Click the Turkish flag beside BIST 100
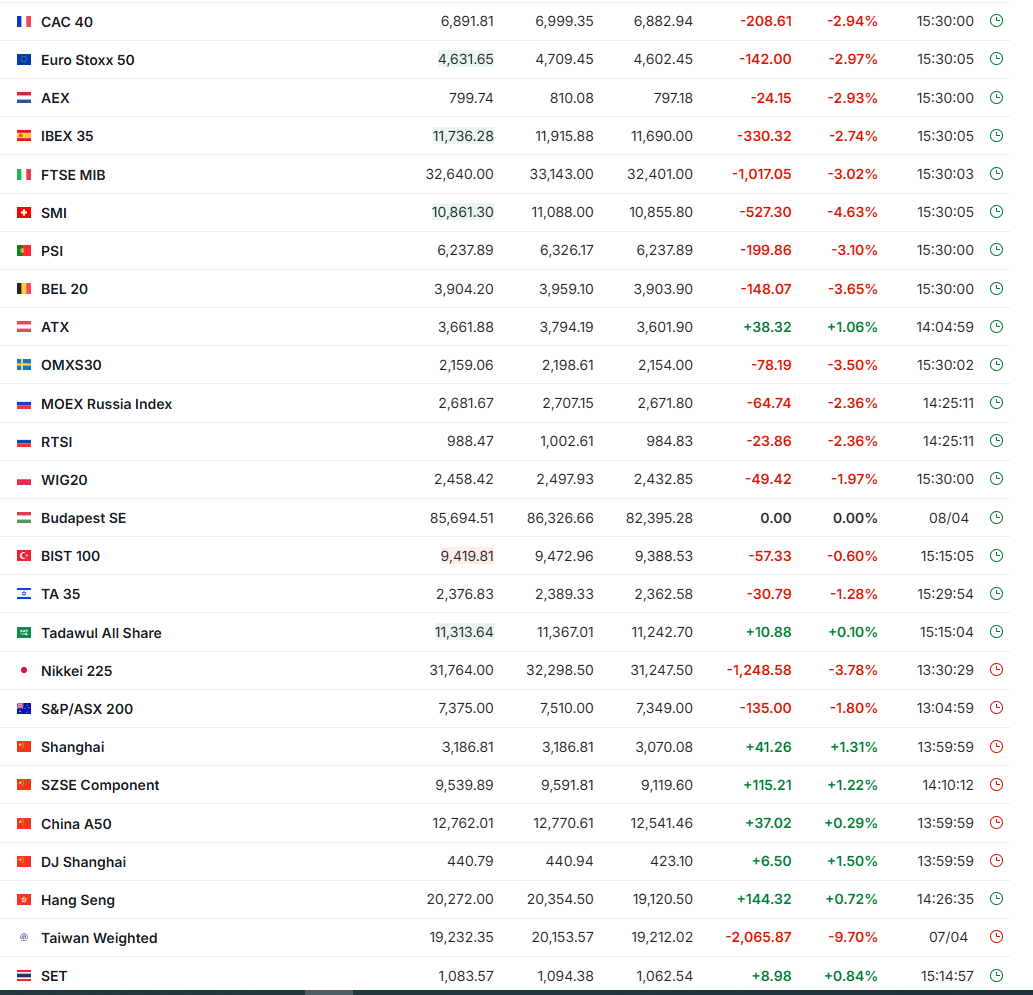The height and width of the screenshot is (995, 1033). coord(24,555)
